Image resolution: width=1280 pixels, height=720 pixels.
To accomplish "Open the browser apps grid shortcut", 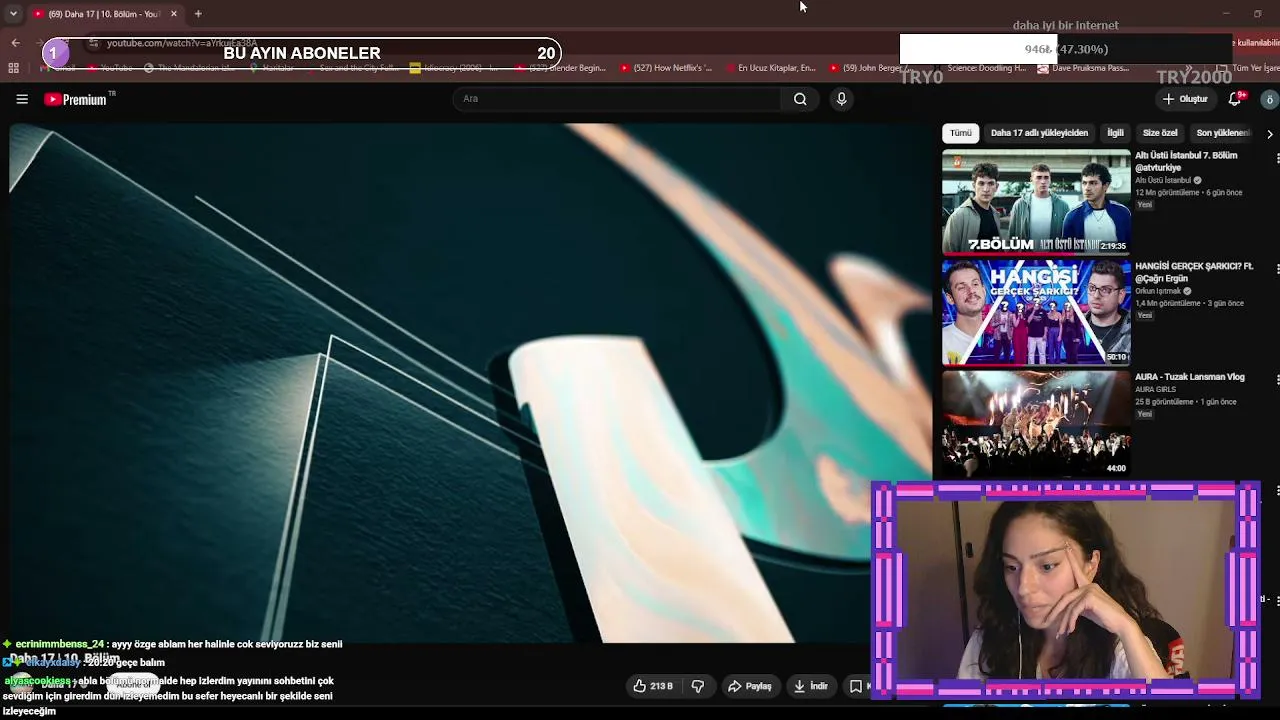I will (x=13, y=68).
